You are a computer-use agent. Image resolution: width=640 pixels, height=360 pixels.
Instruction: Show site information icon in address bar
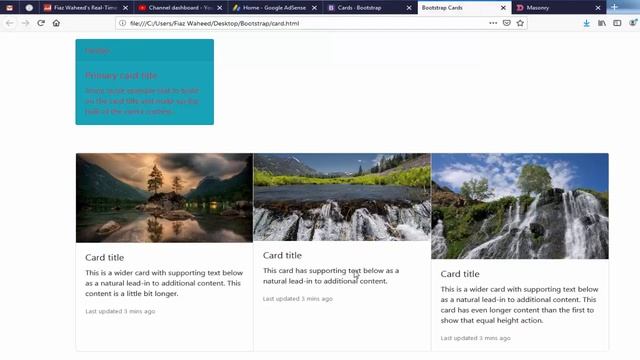click(122, 23)
